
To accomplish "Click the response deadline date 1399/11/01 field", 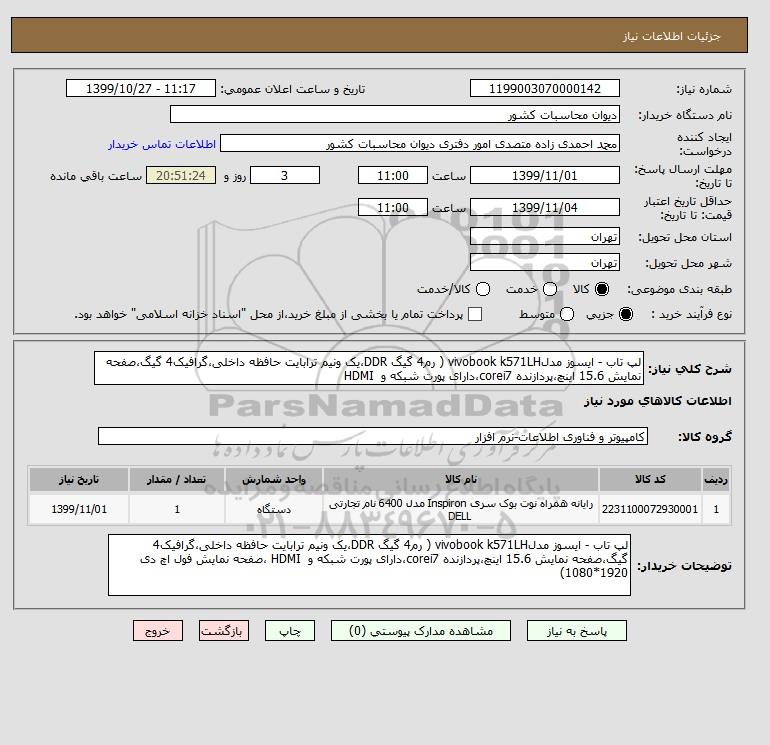I will (545, 175).
